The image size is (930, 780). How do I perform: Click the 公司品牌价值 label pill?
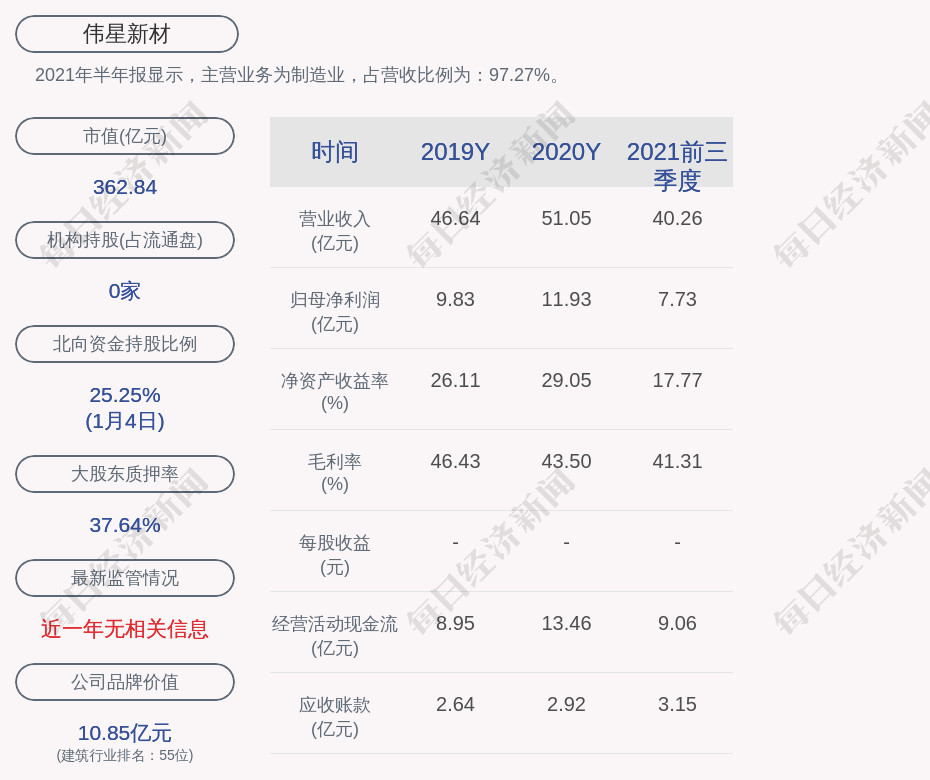pos(125,682)
